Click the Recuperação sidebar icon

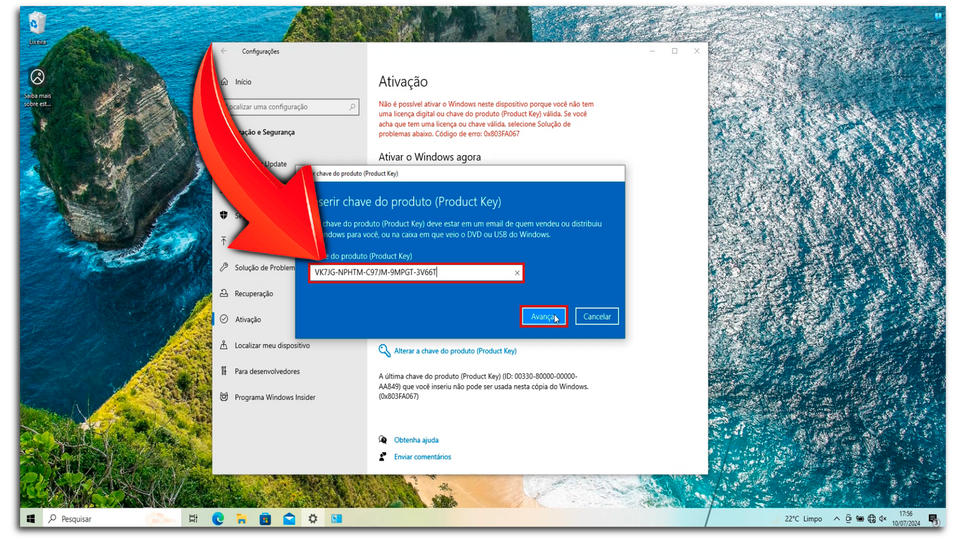224,293
